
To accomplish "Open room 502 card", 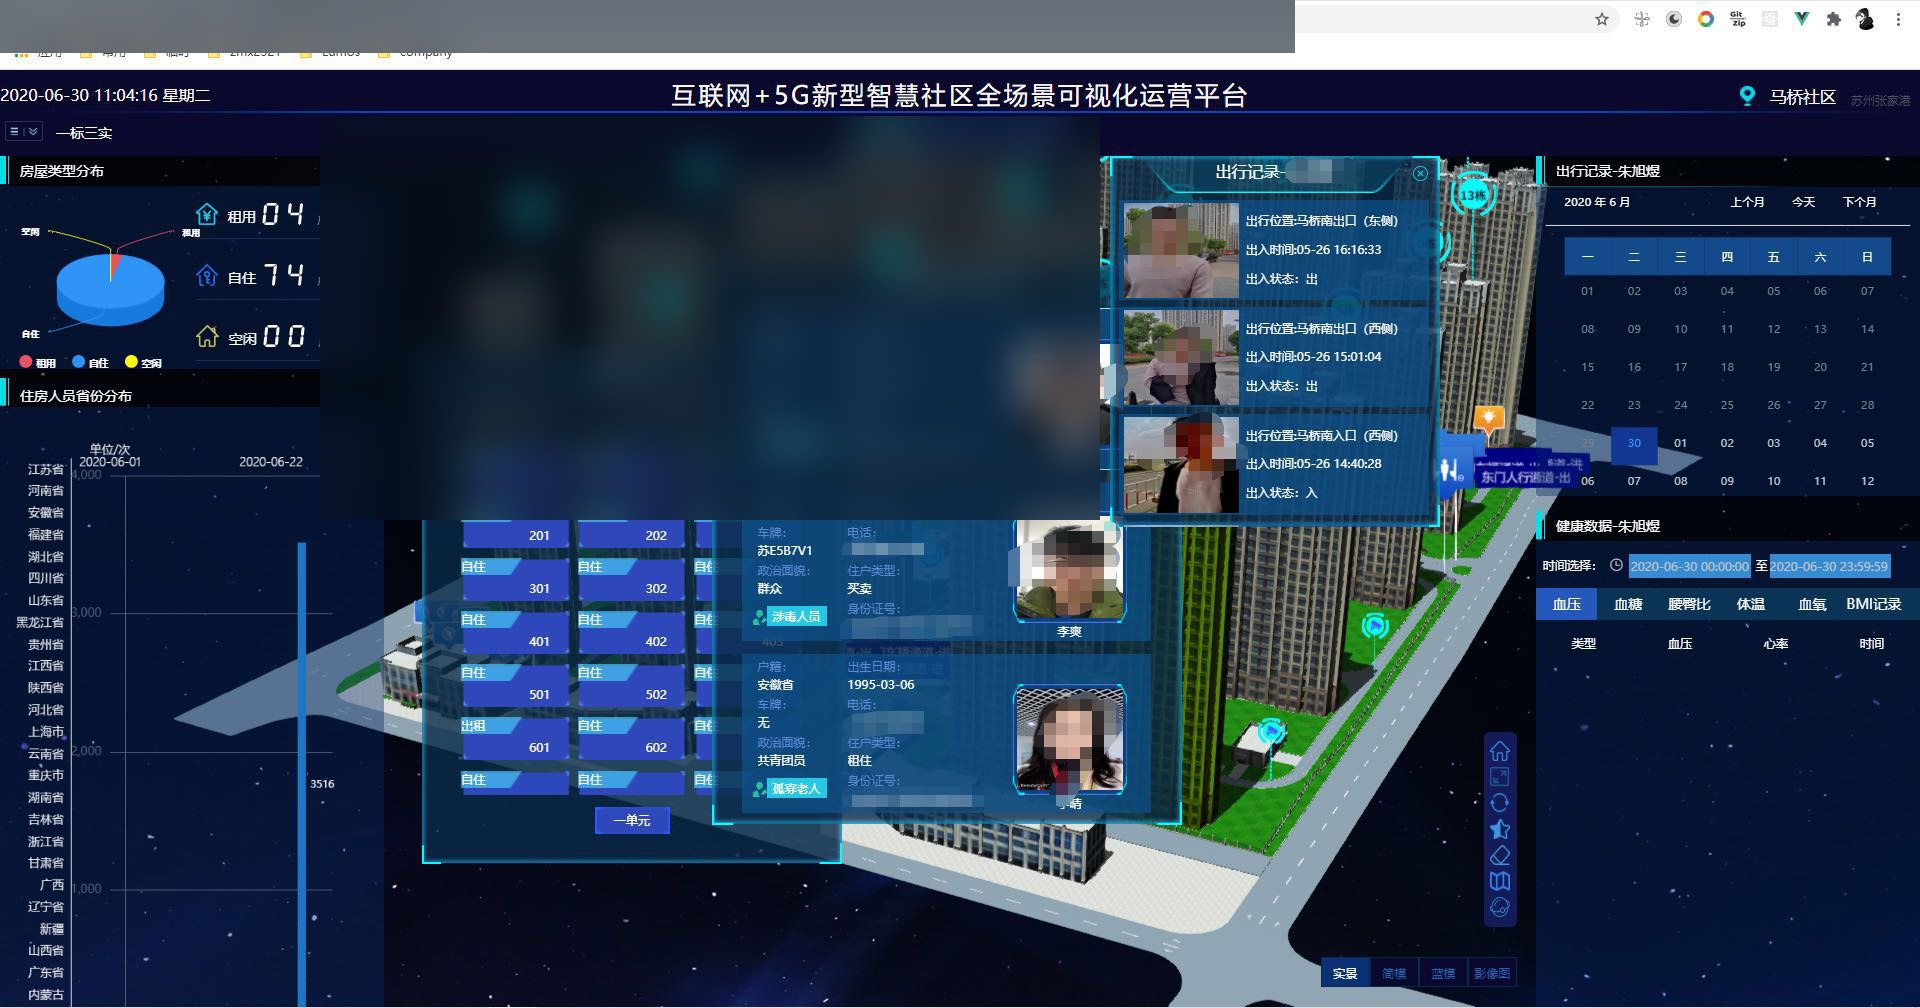I will (x=631, y=684).
